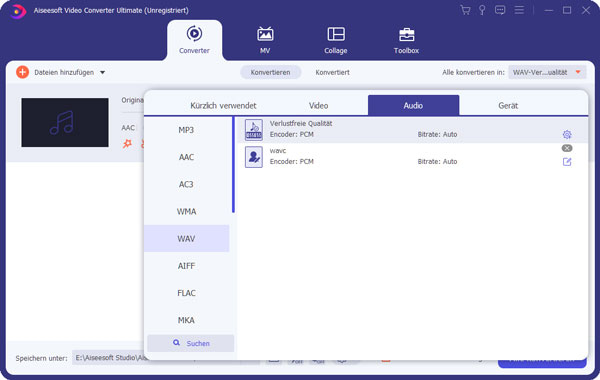The width and height of the screenshot is (600, 380).
Task: Delete the wavc custom profile
Action: click(x=567, y=148)
